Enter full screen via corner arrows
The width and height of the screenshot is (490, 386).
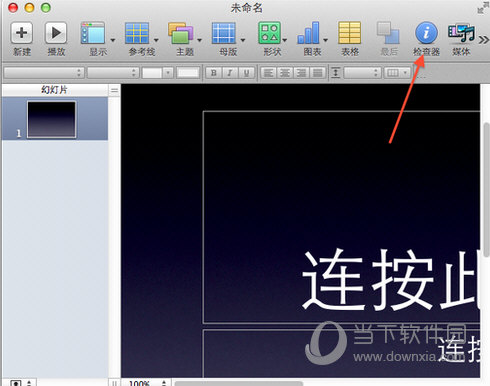pyautogui.click(x=482, y=8)
